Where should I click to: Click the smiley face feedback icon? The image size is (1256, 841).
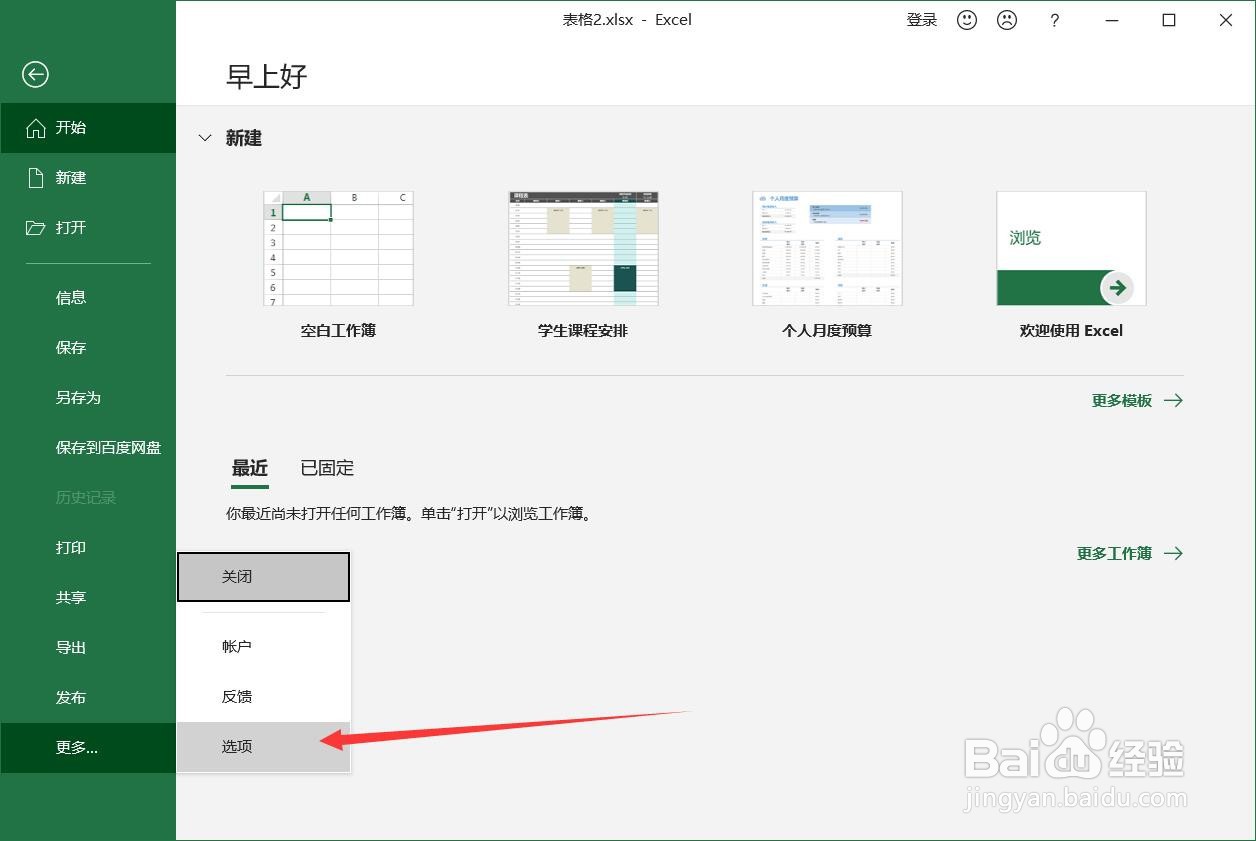pyautogui.click(x=967, y=20)
